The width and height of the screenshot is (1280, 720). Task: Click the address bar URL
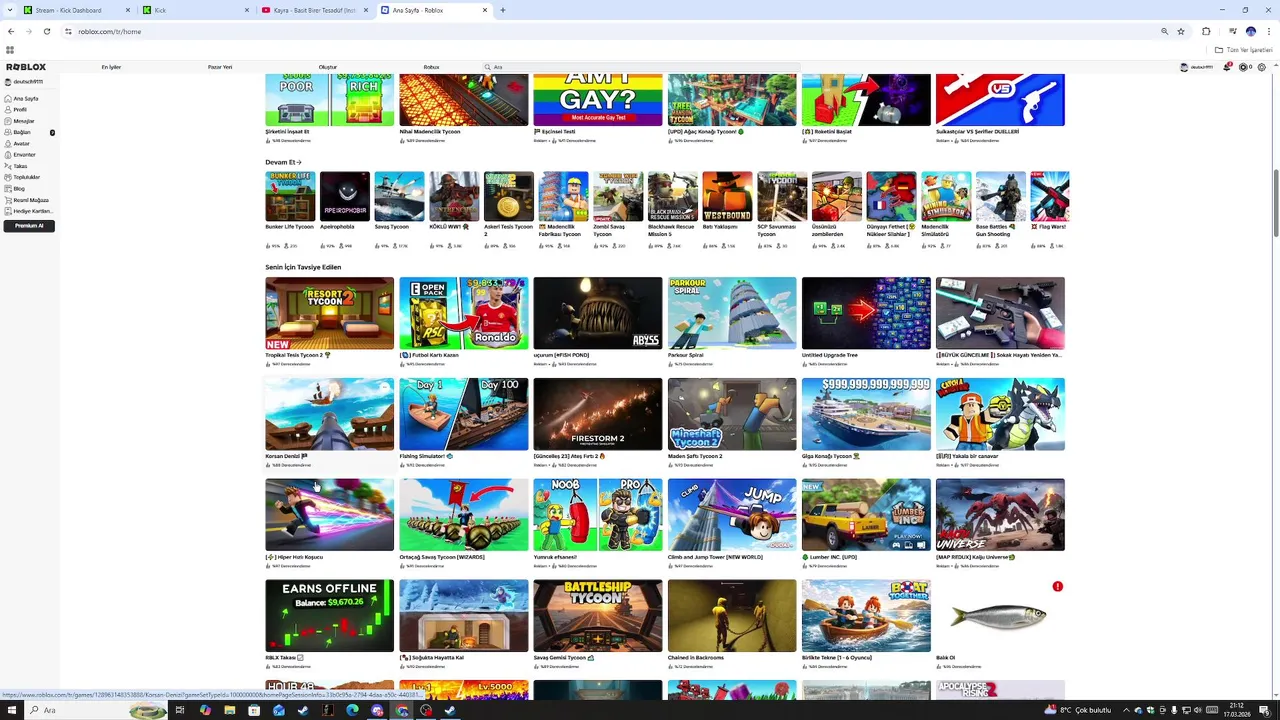(x=110, y=31)
